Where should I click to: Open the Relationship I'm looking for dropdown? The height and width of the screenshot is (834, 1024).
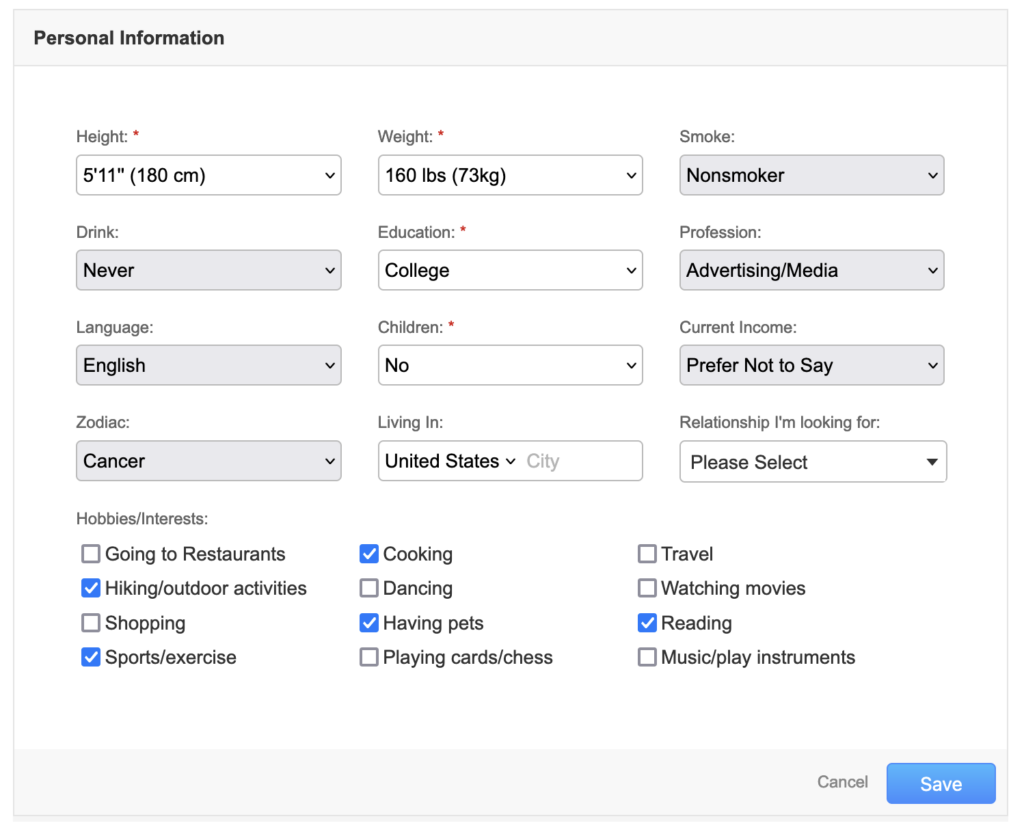click(x=813, y=462)
